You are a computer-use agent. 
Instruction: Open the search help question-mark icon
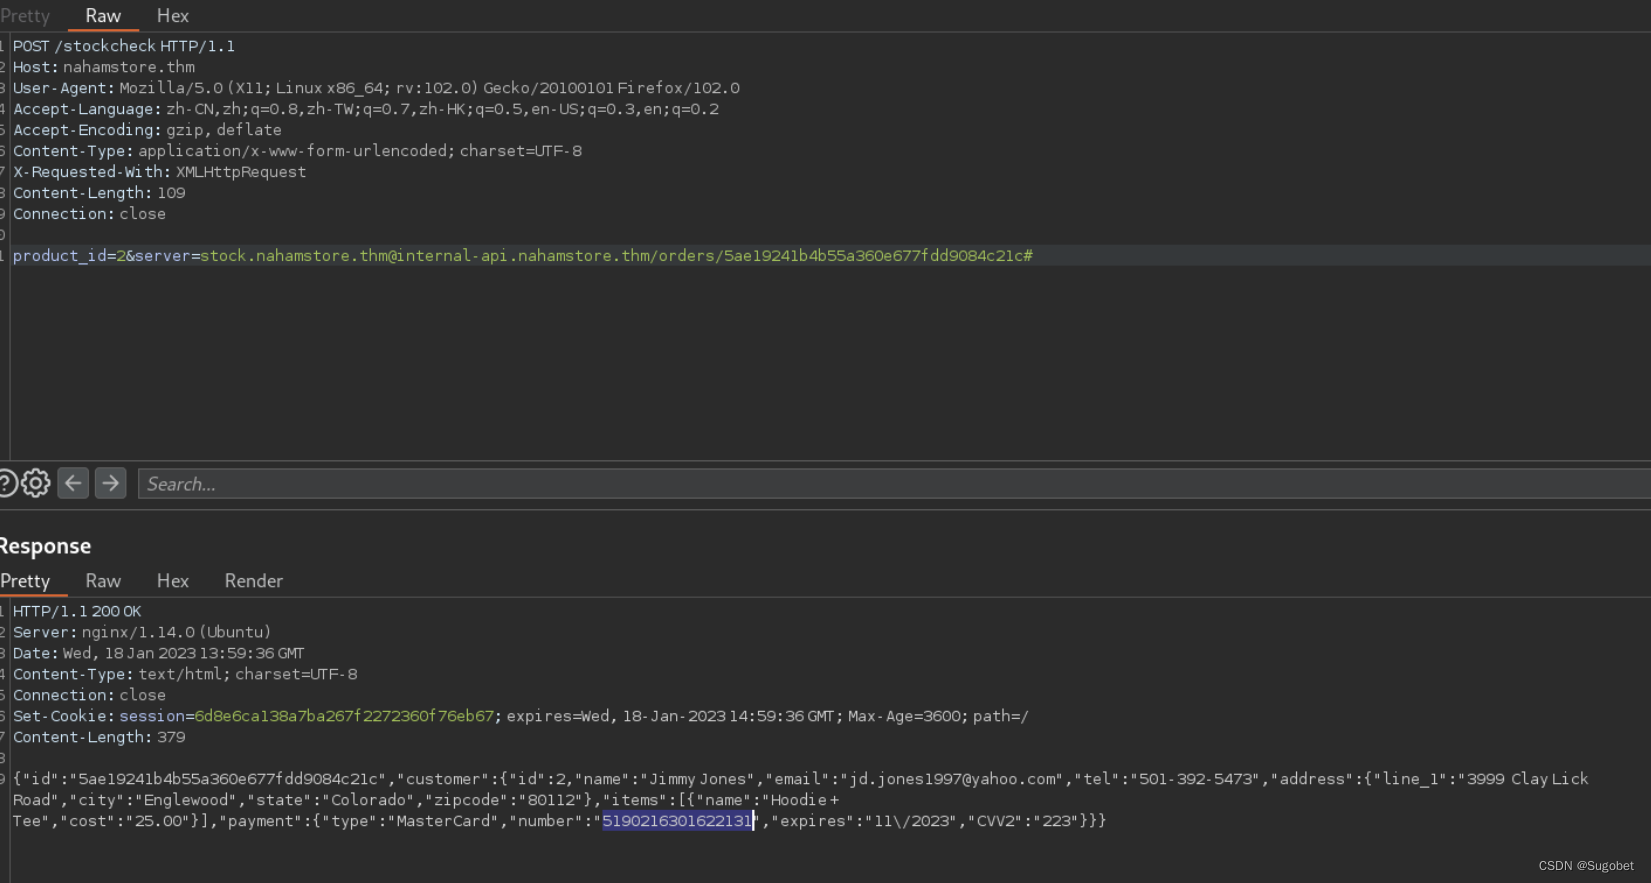click(x=6, y=484)
